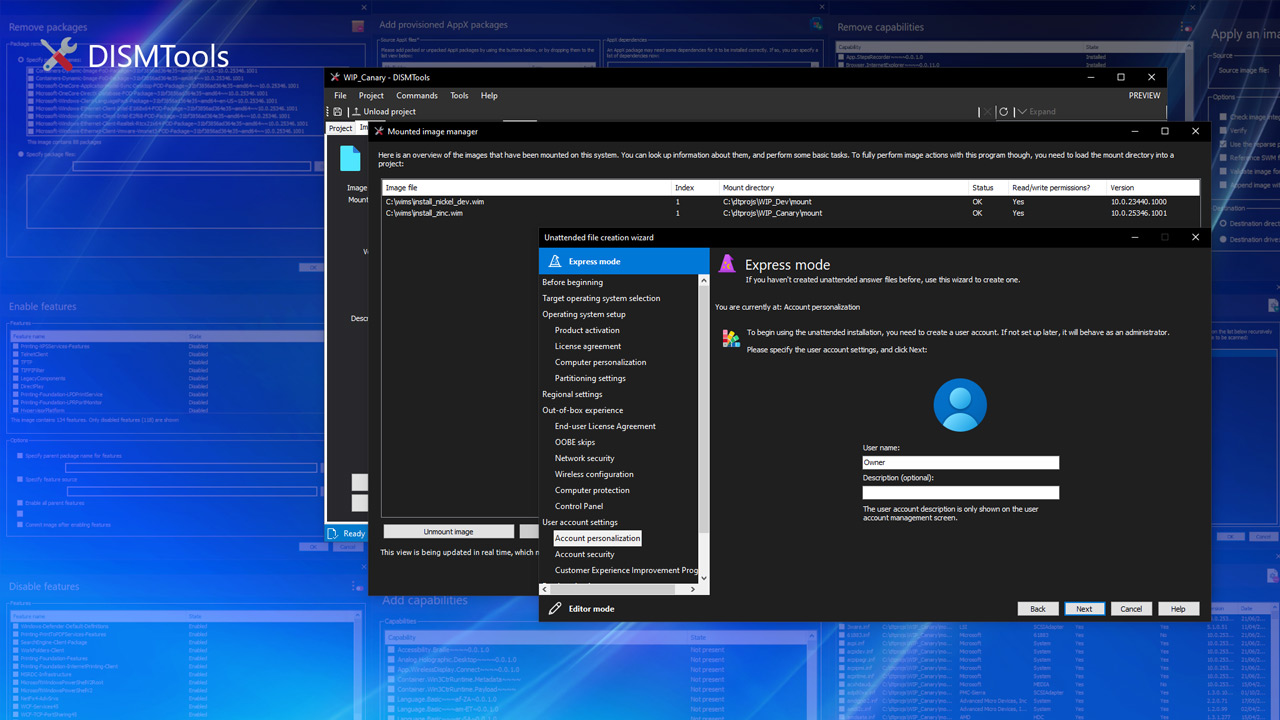The width and height of the screenshot is (1280, 720).
Task: Click the status bar icon beside Ready
Action: 335,533
